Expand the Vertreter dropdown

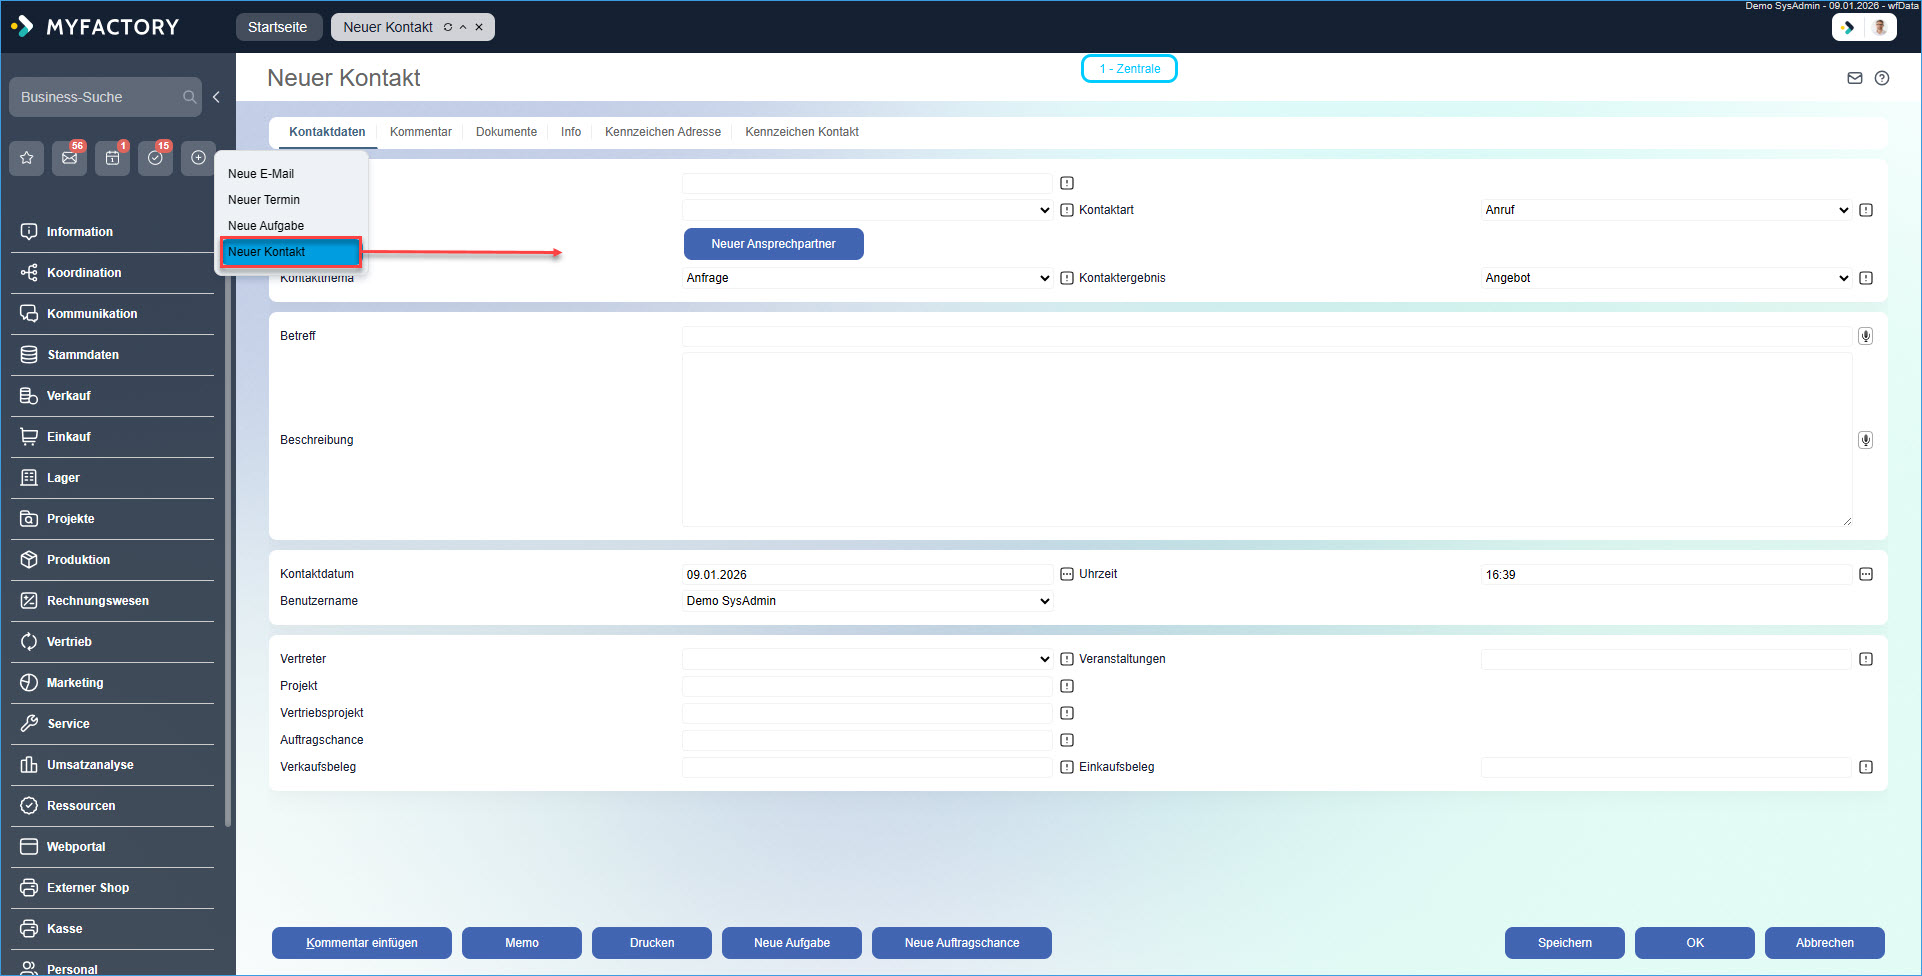coord(867,659)
